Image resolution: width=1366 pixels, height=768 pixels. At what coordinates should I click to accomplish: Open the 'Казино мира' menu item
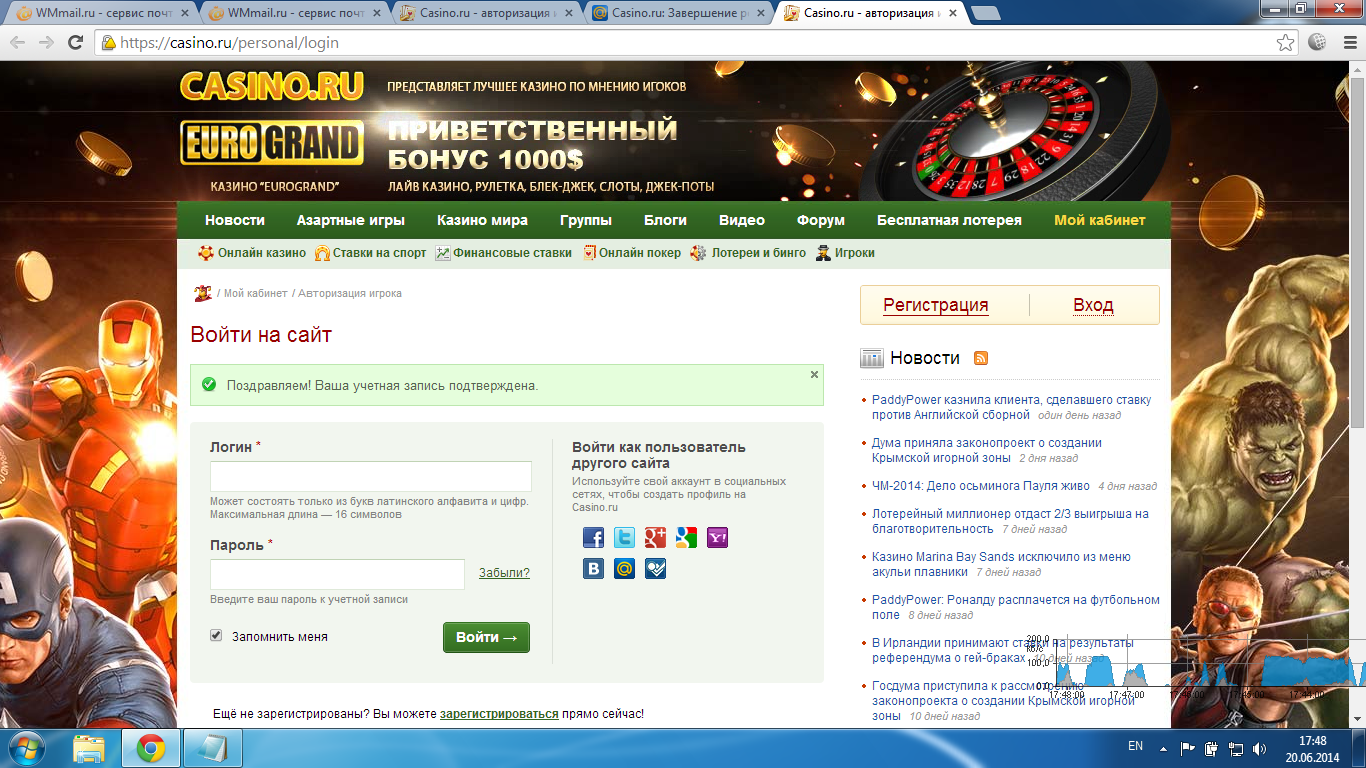[x=483, y=220]
